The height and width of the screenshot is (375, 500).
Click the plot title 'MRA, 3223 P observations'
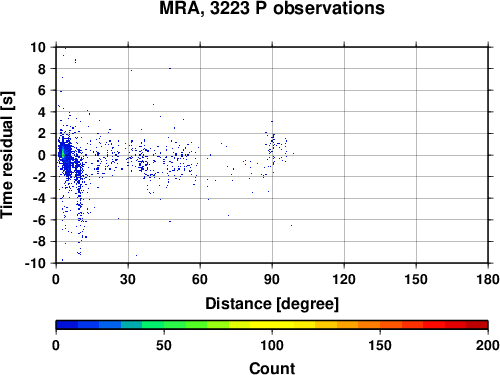point(272,8)
